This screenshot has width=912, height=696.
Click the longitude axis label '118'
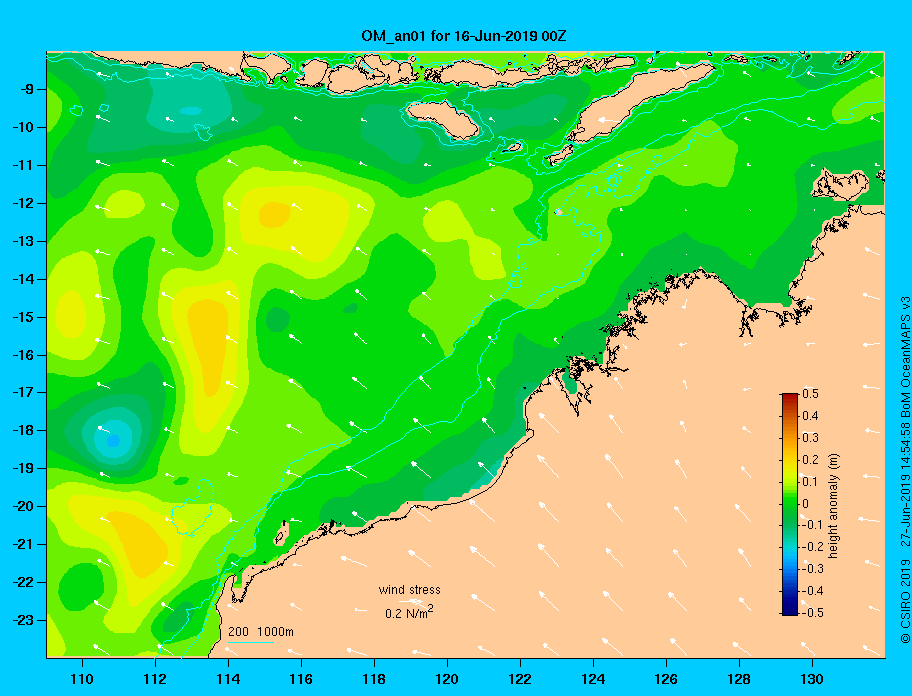[x=374, y=679]
